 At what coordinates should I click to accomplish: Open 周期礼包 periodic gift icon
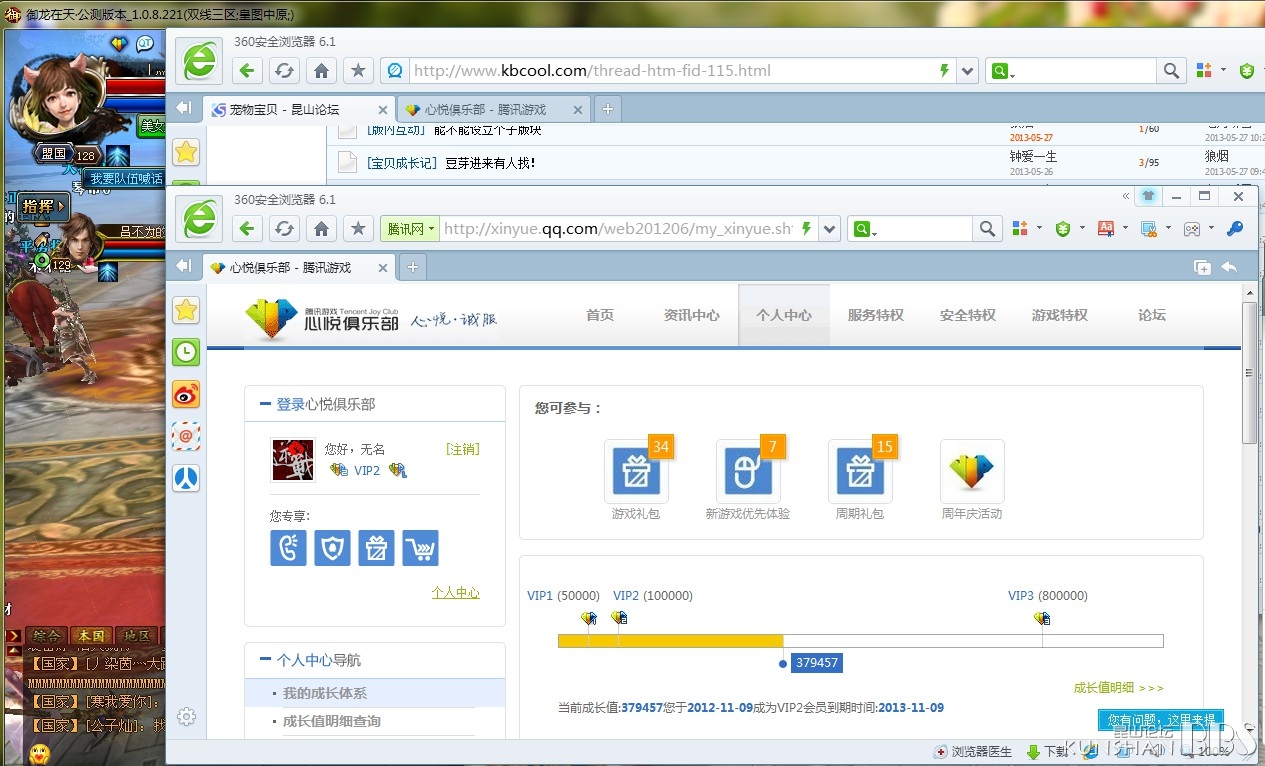860,471
